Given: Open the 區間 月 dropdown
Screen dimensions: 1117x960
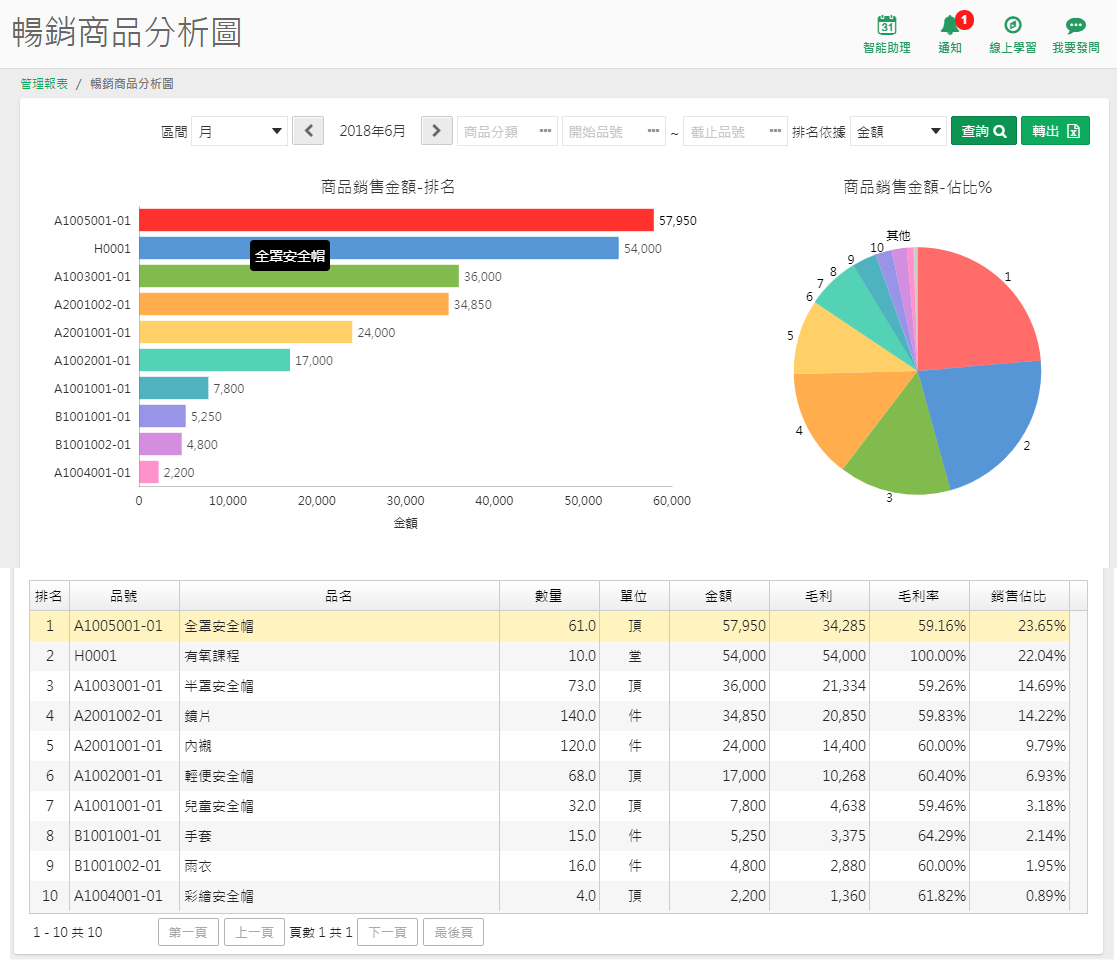Looking at the screenshot, I should click(239, 131).
